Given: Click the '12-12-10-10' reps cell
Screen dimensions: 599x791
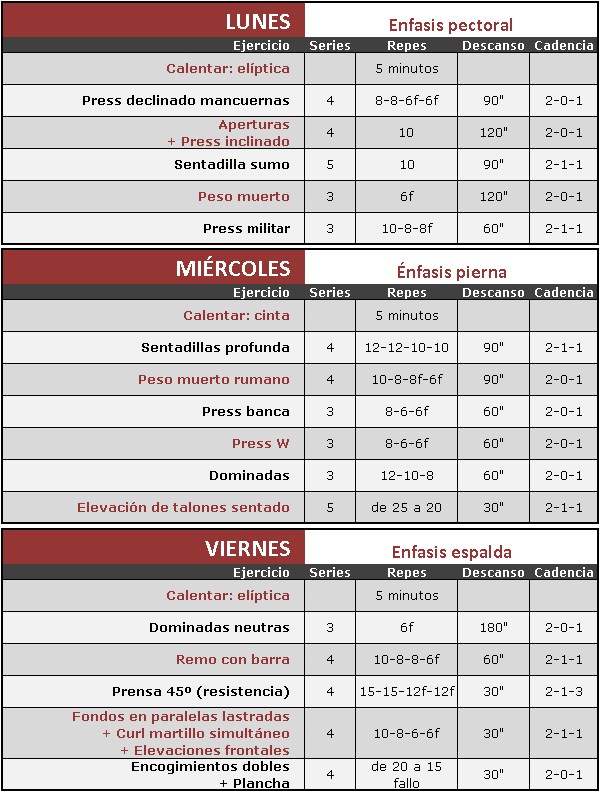Looking at the screenshot, I should pos(407,348).
